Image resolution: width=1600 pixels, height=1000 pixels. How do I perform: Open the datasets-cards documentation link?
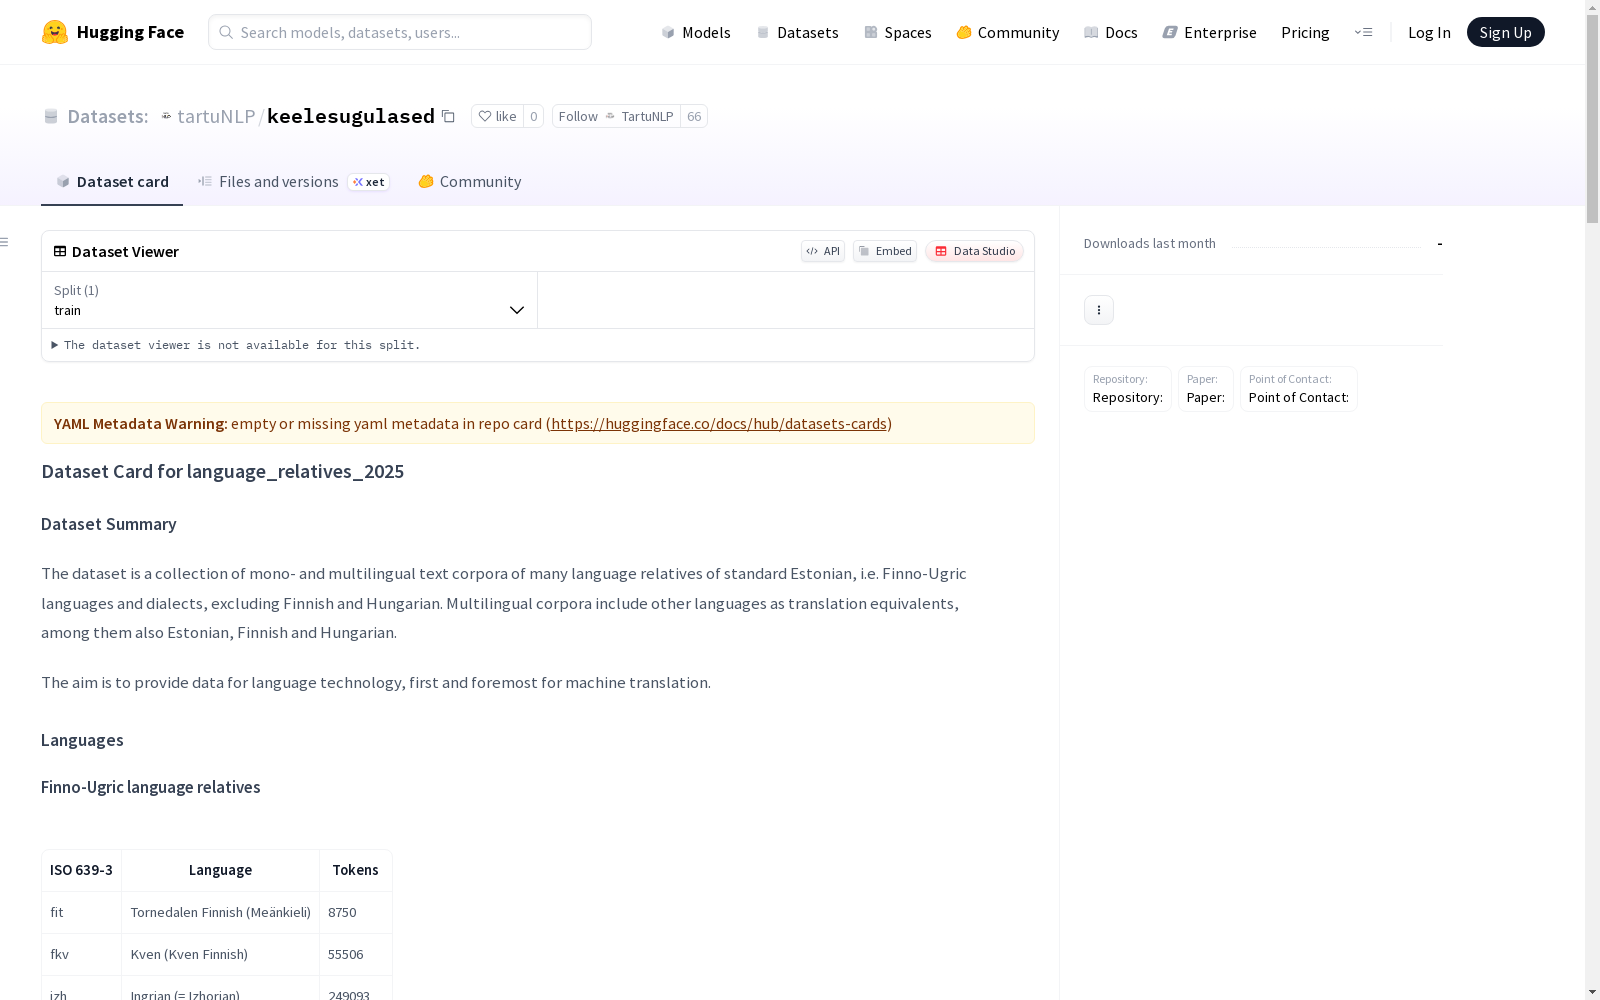[x=719, y=423]
